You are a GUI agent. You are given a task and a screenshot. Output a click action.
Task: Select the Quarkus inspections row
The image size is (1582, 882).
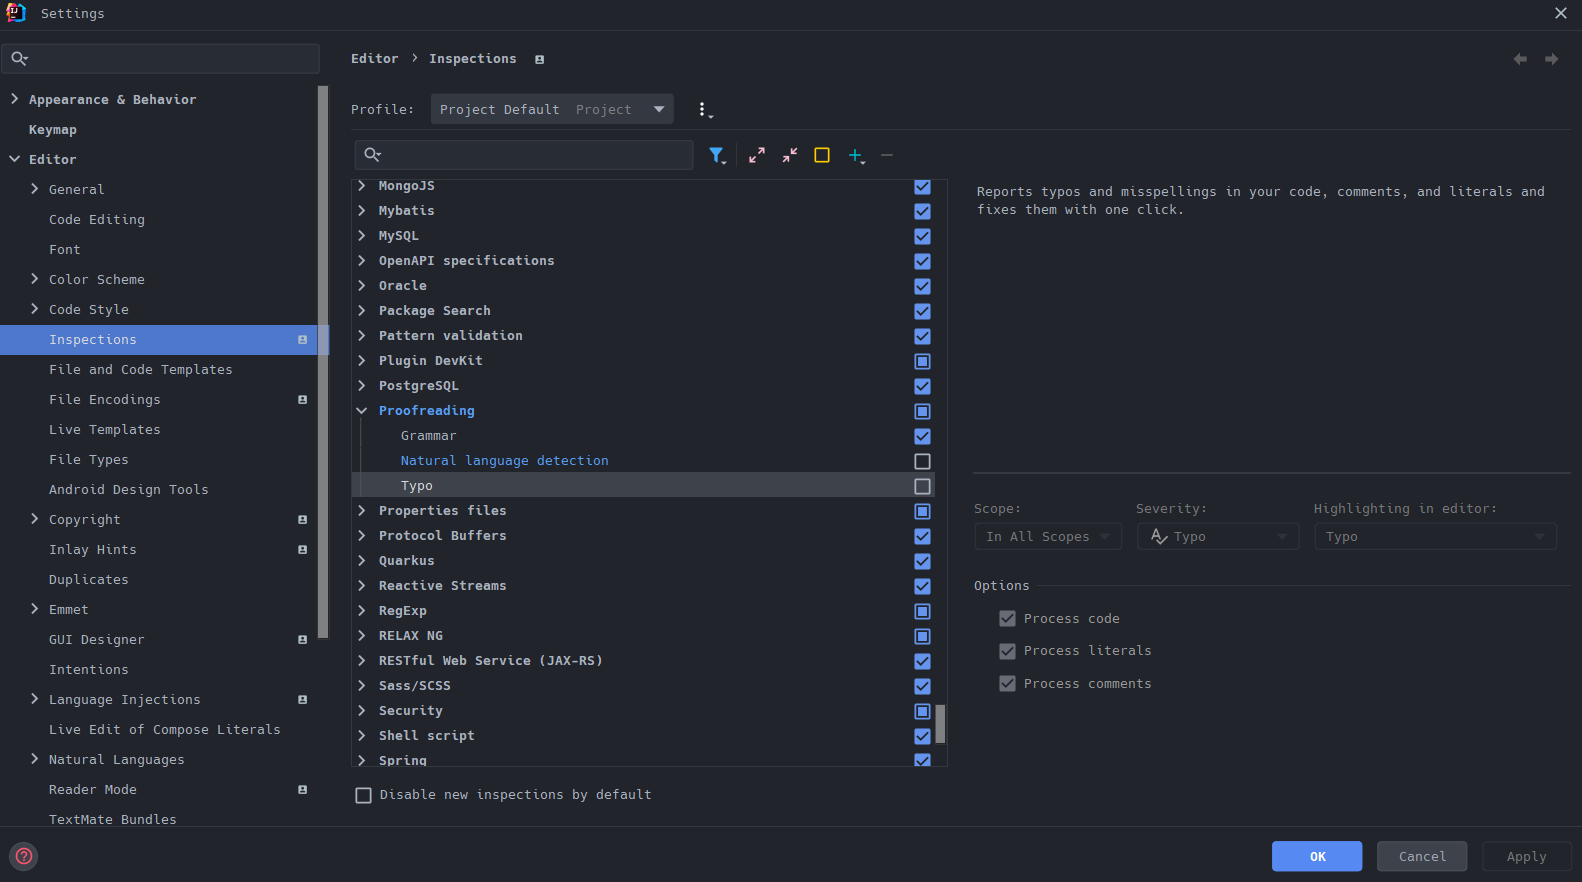[643, 561]
